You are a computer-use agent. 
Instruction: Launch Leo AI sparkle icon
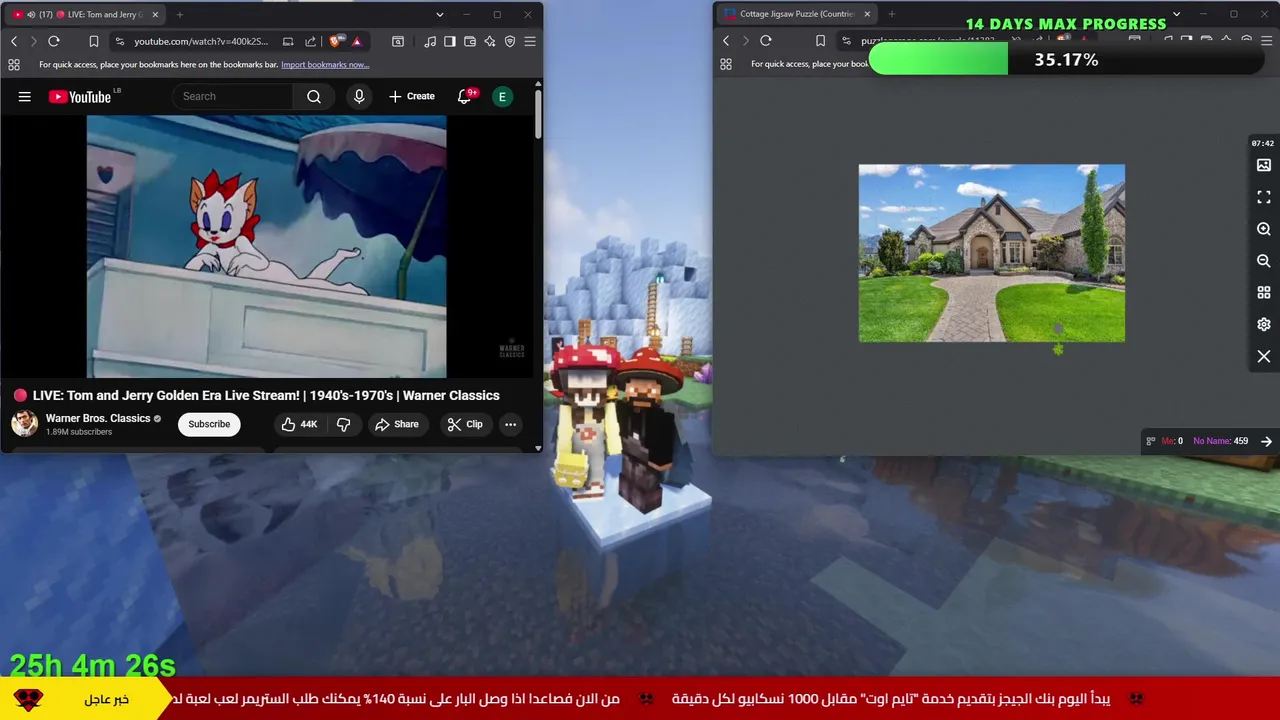(490, 41)
